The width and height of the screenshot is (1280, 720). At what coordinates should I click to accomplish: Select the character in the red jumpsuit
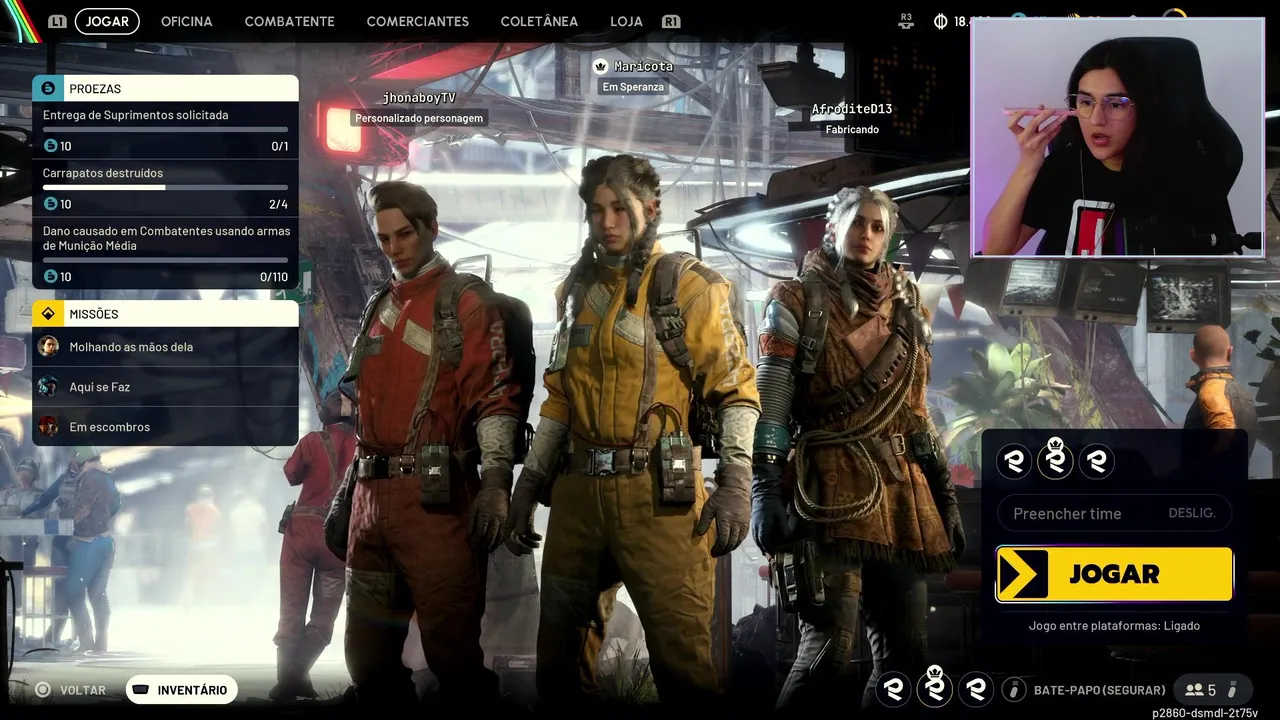[430, 440]
